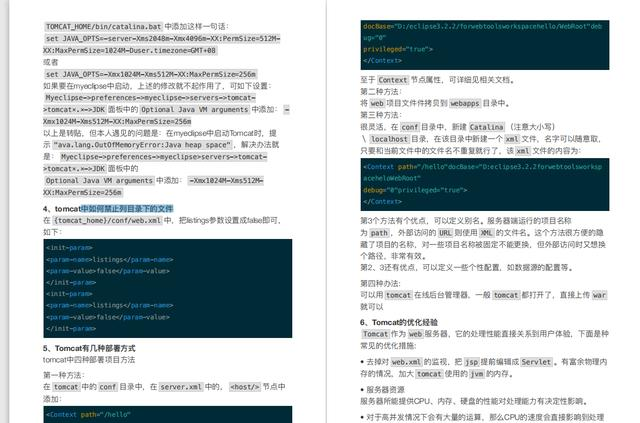Click heading 5、Tomcat有几种部署方式
This screenshot has height=423, width=640.
point(89,348)
